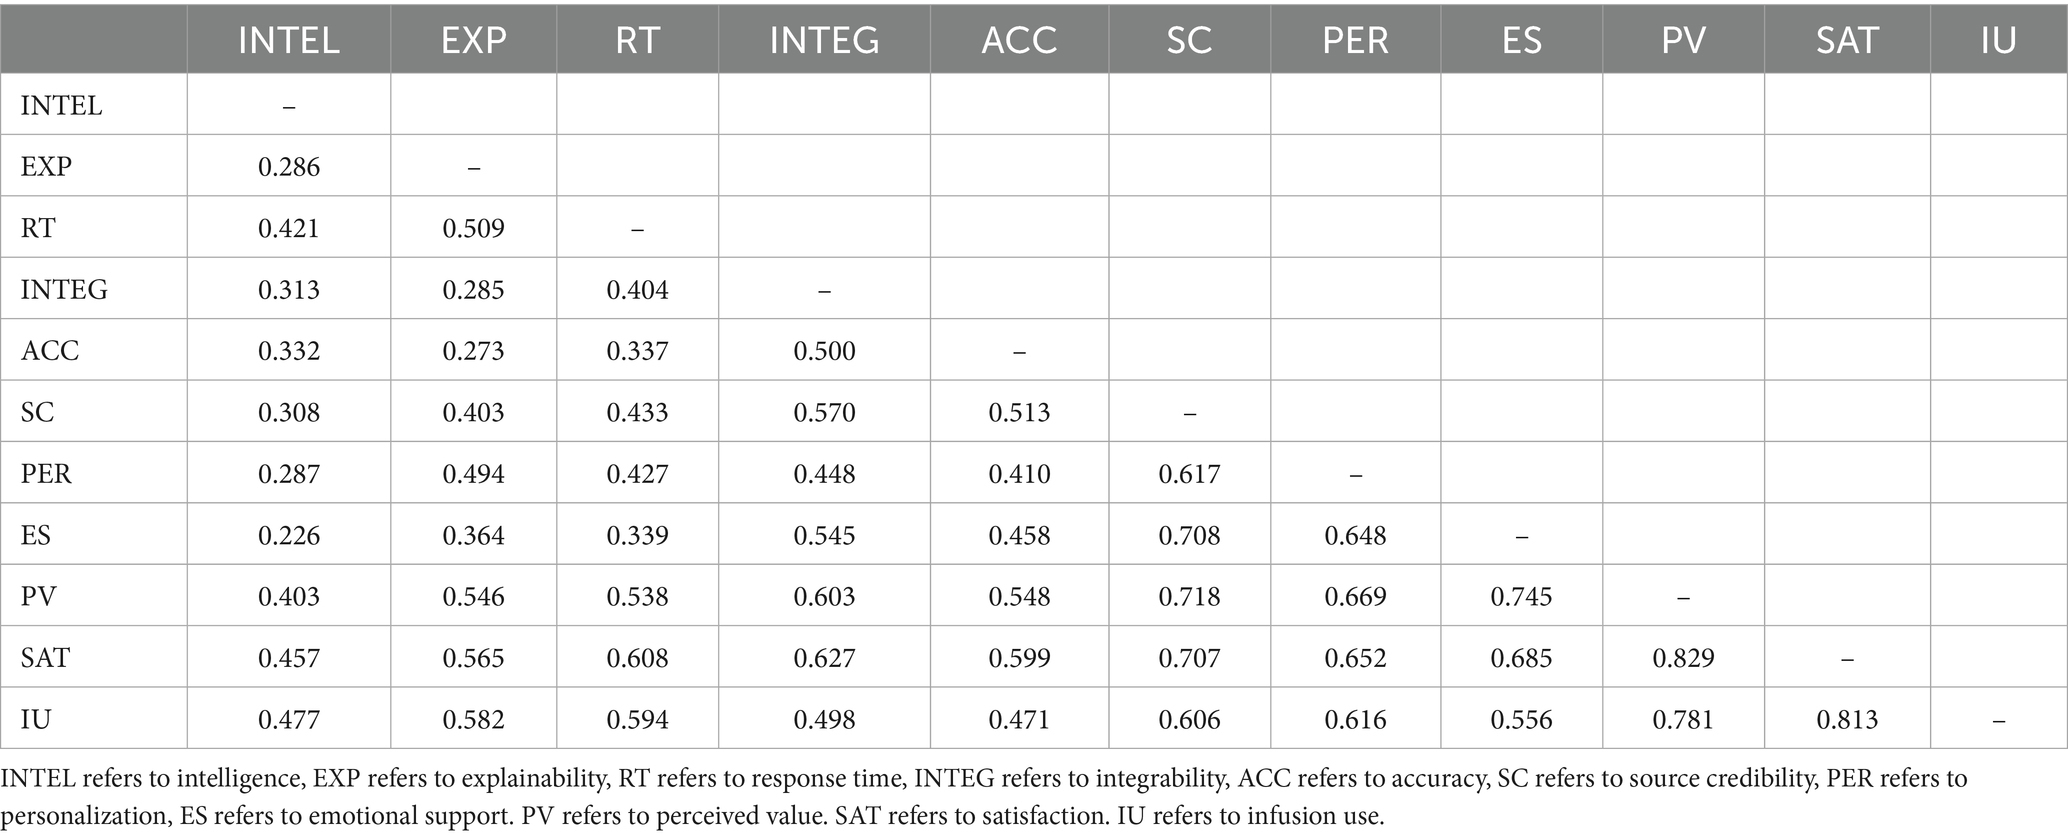
Task: Click the INTEG column header cell
Action: [824, 40]
